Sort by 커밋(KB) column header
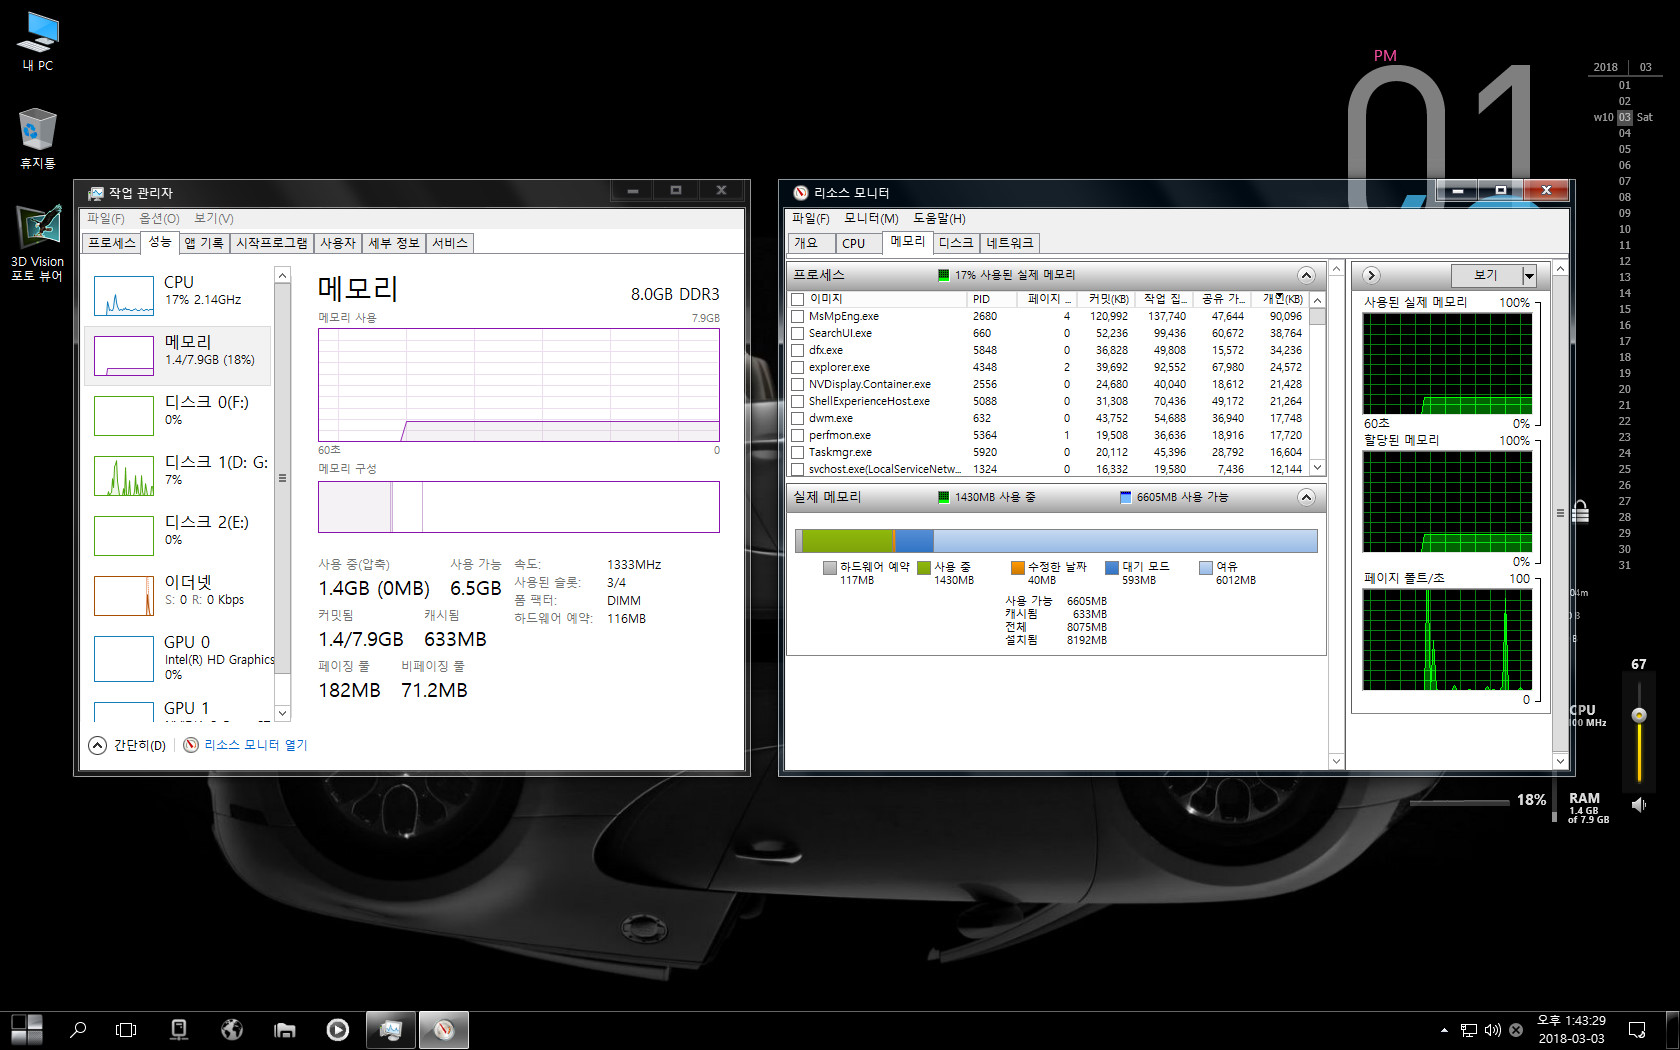Image resolution: width=1680 pixels, height=1050 pixels. 1107,299
